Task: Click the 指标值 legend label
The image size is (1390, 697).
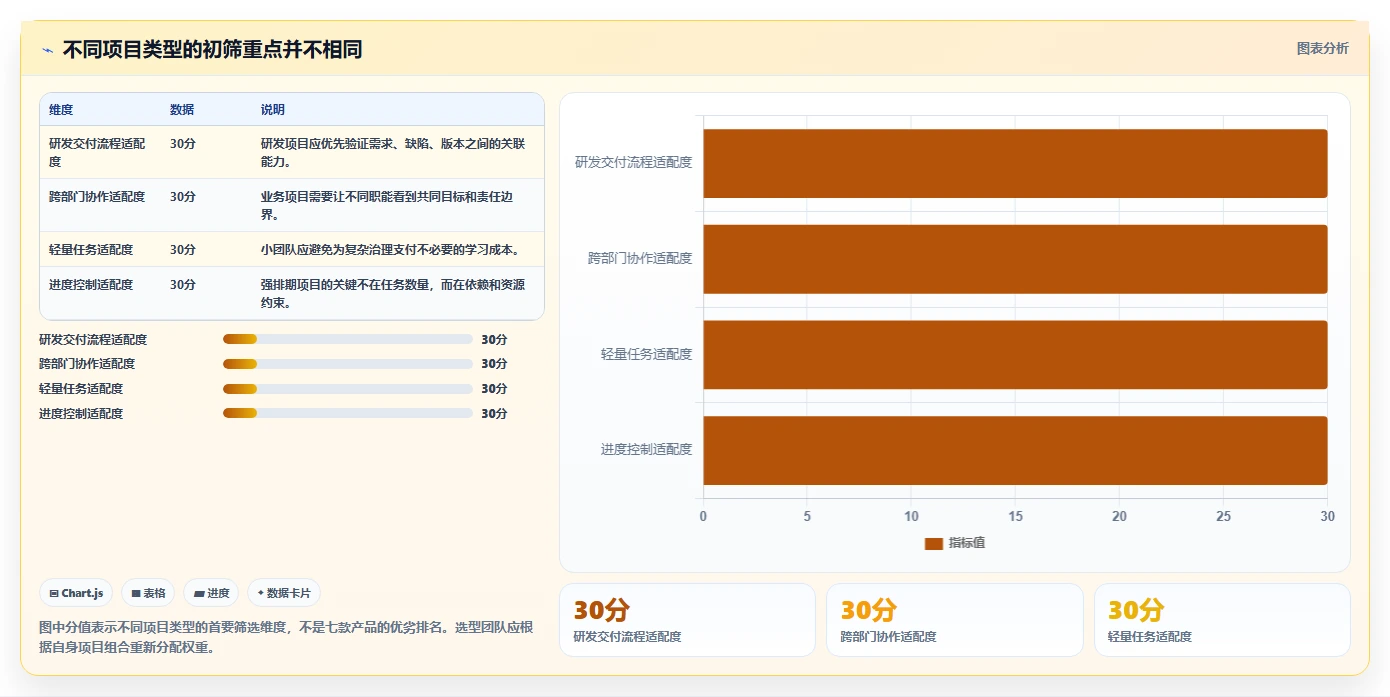Action: [x=967, y=543]
